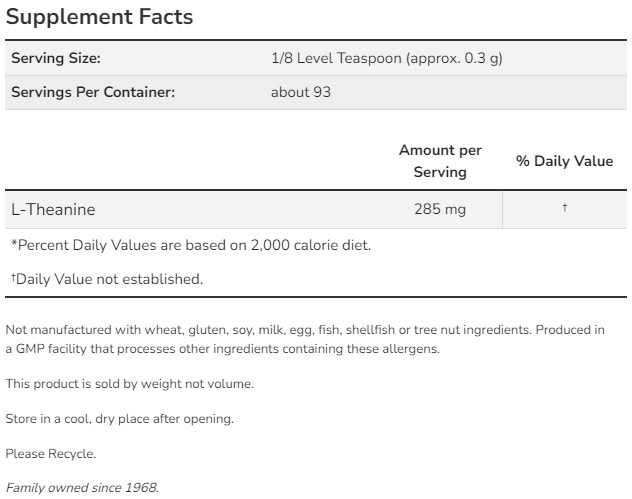Select the Servings Per Container label
Image resolution: width=632 pixels, height=499 pixels.
click(x=93, y=92)
